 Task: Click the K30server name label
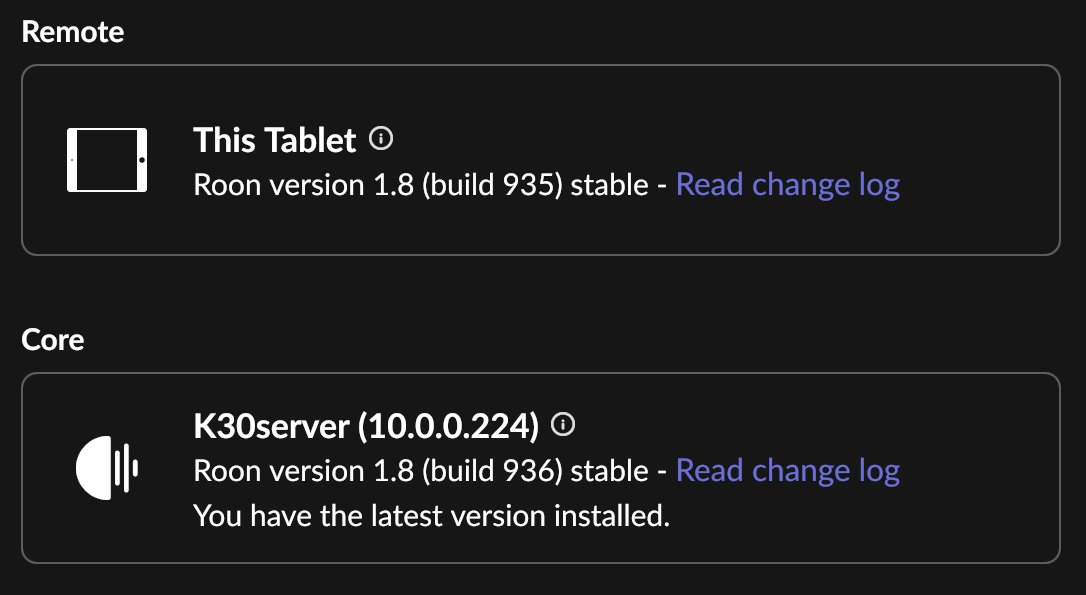[x=273, y=427]
